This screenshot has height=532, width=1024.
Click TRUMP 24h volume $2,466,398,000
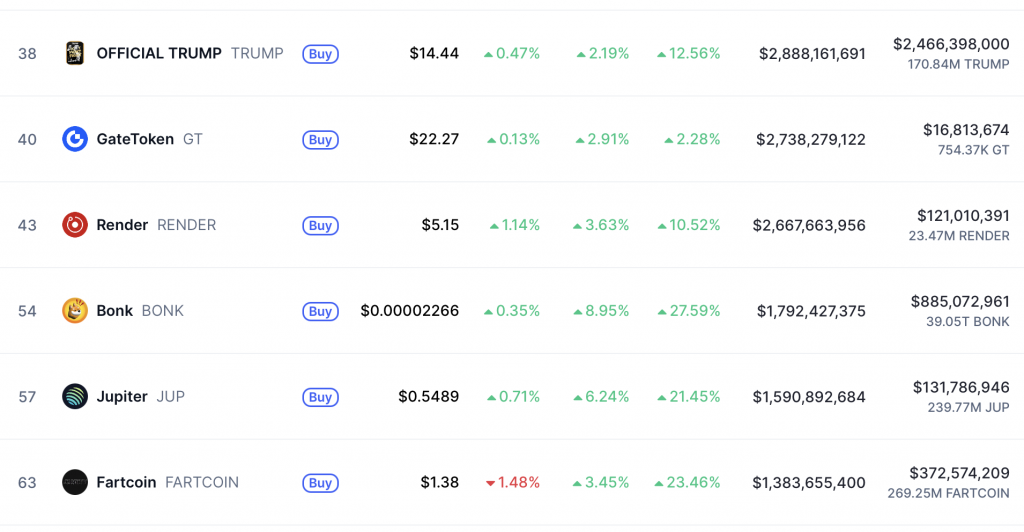(x=951, y=44)
